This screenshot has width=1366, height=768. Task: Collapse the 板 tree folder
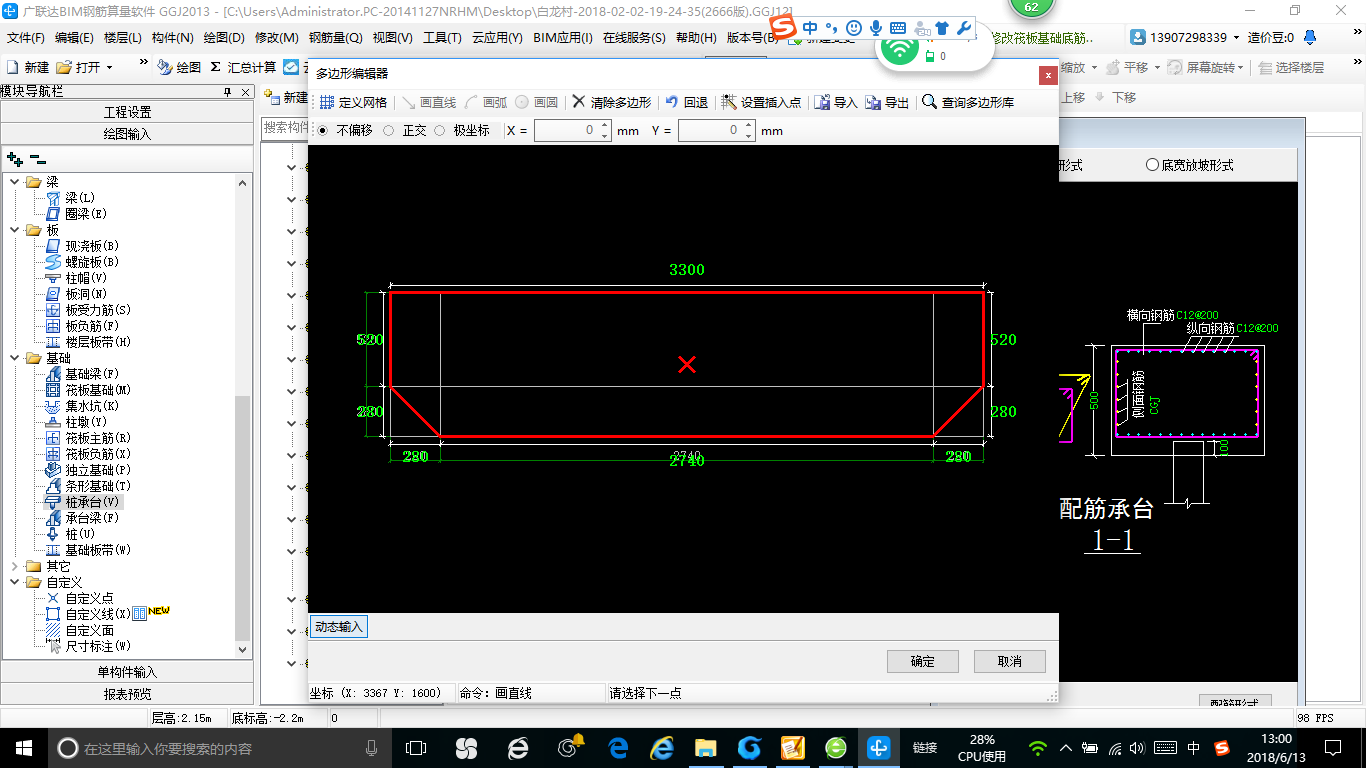(14, 230)
